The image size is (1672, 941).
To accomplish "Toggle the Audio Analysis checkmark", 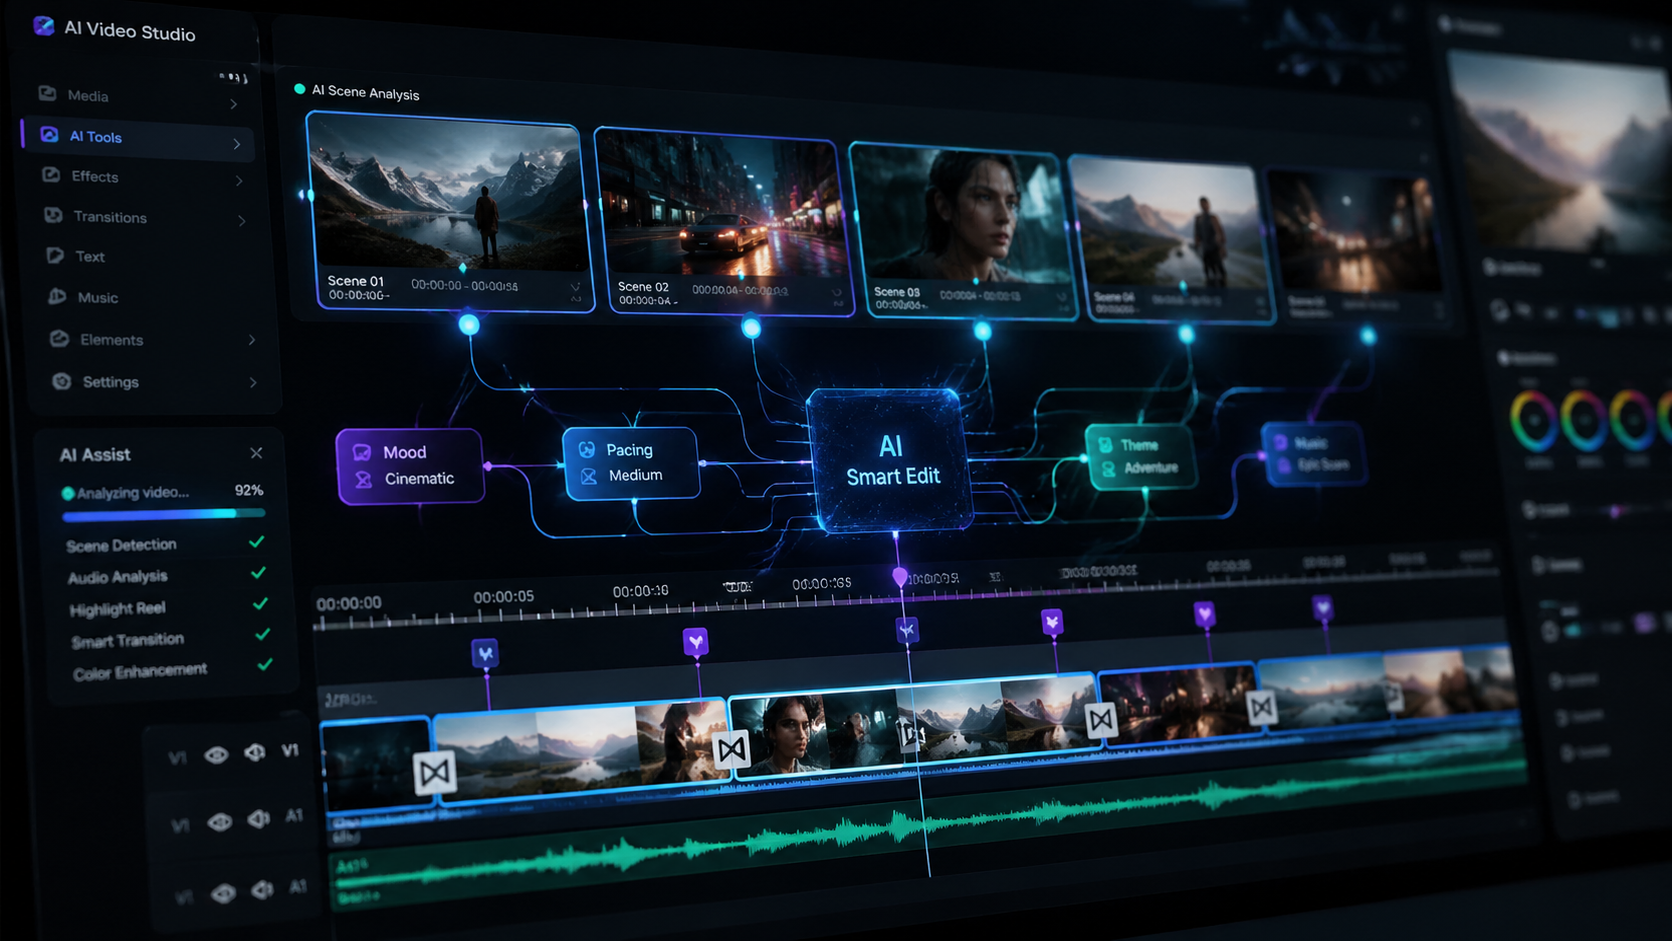I will coord(259,573).
